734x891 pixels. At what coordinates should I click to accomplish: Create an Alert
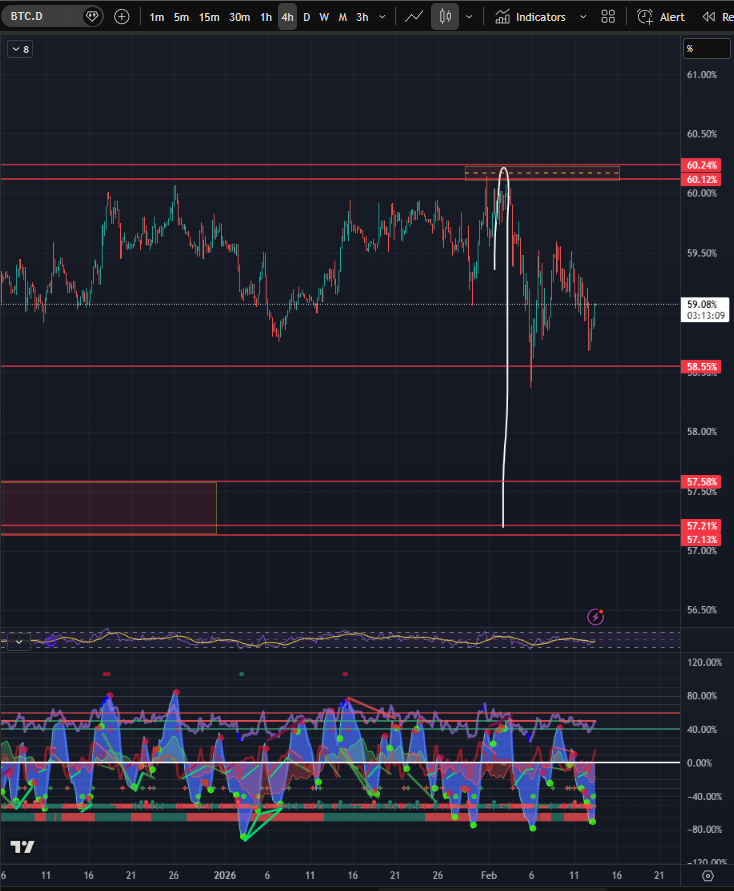[x=661, y=17]
